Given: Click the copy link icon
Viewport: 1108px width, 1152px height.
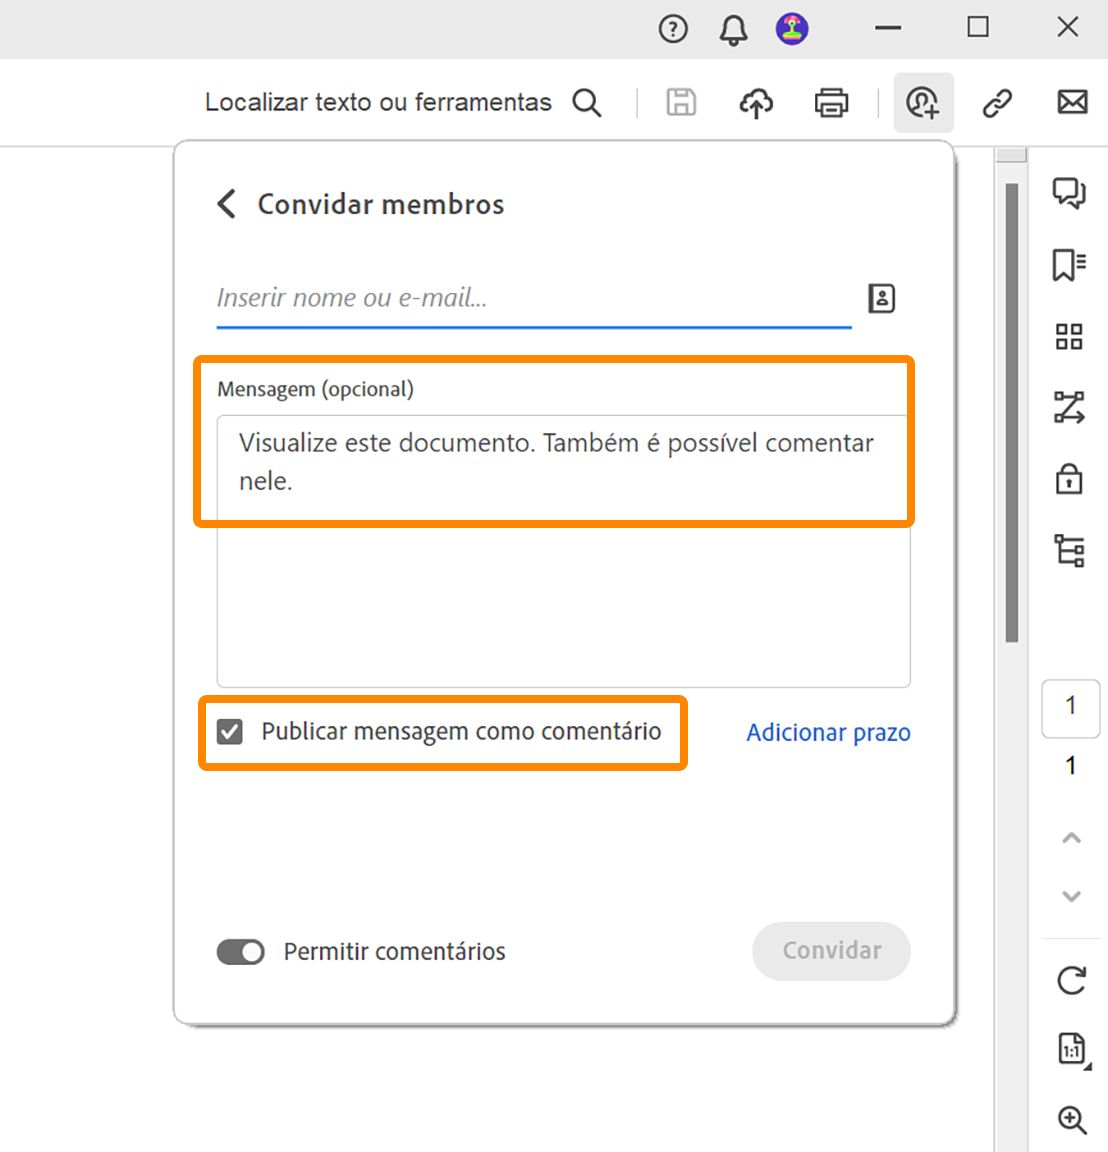Looking at the screenshot, I should coord(997,103).
